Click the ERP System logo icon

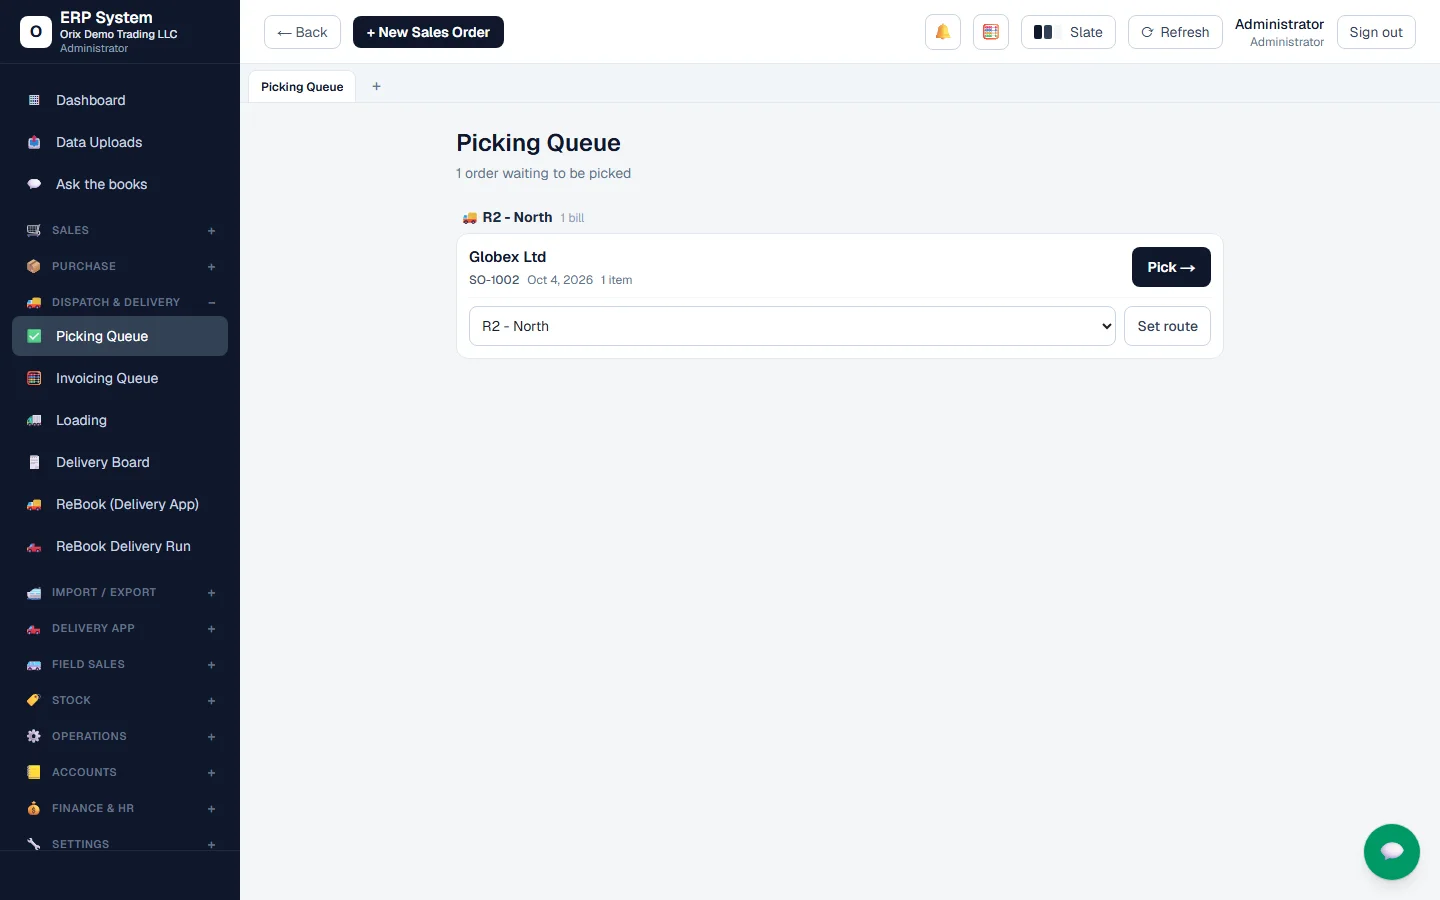pos(36,32)
